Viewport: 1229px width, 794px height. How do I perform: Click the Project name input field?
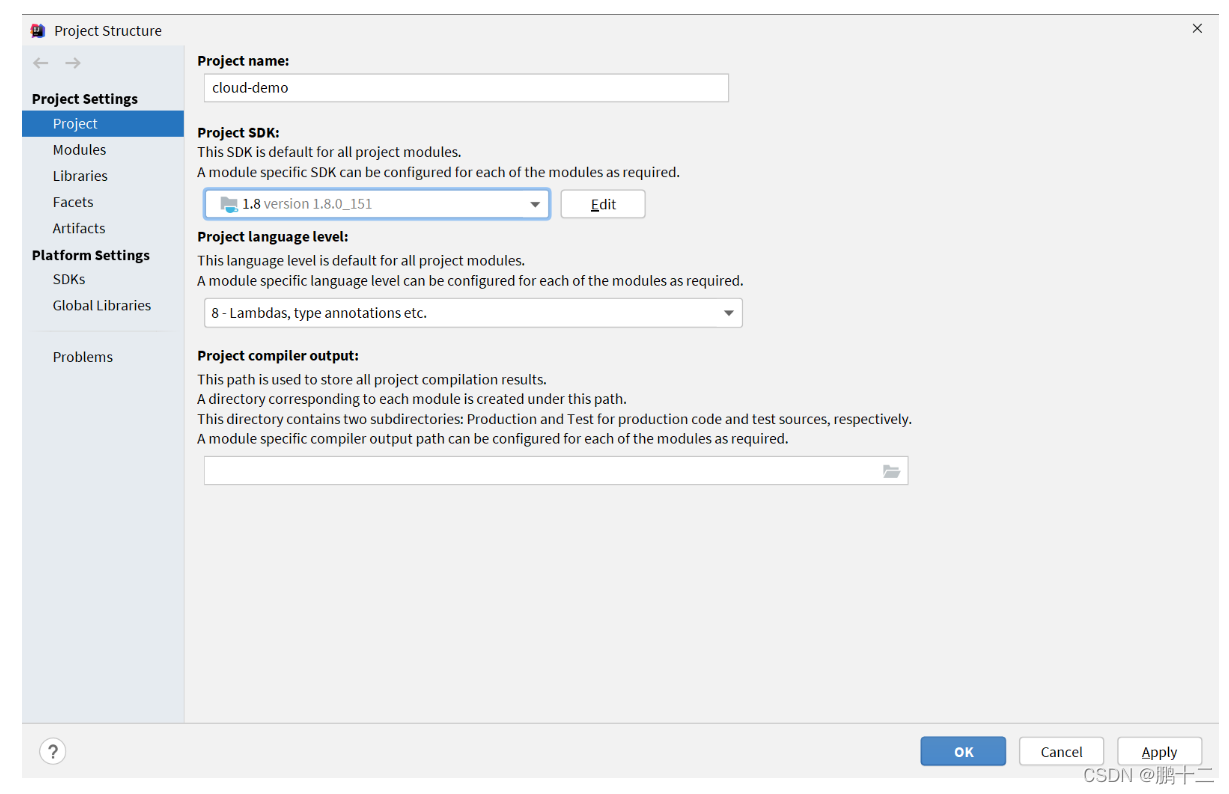466,88
